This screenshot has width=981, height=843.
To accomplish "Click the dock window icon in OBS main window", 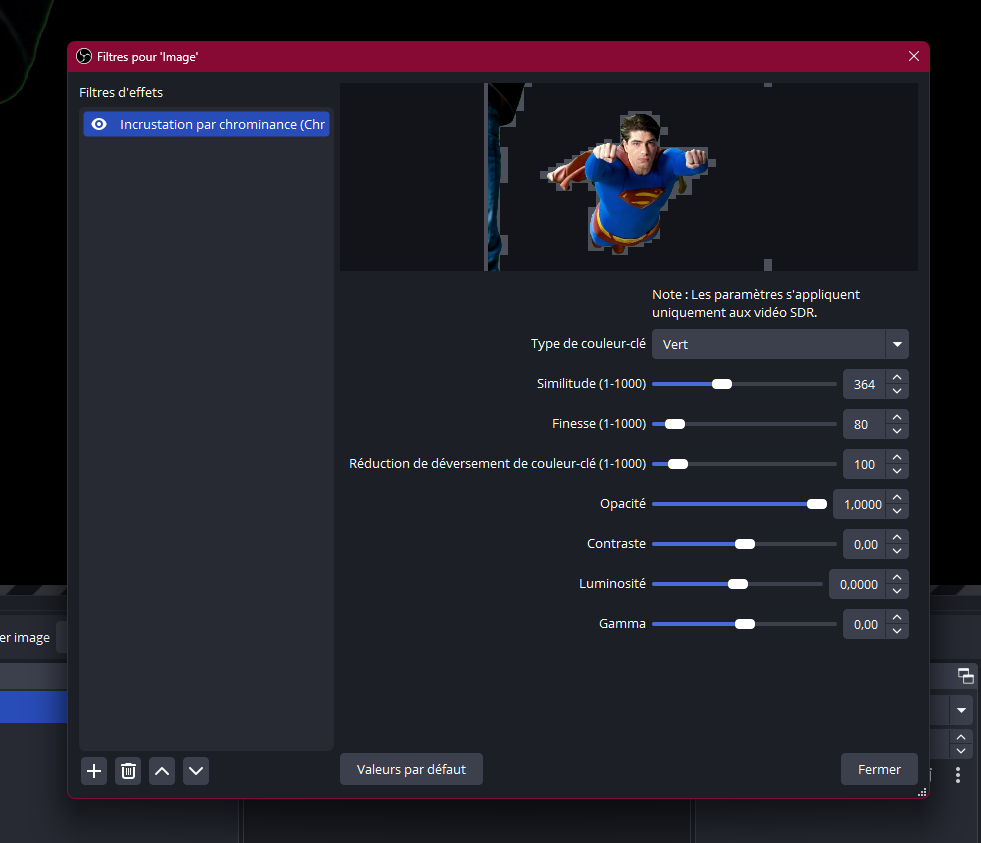I will [965, 676].
